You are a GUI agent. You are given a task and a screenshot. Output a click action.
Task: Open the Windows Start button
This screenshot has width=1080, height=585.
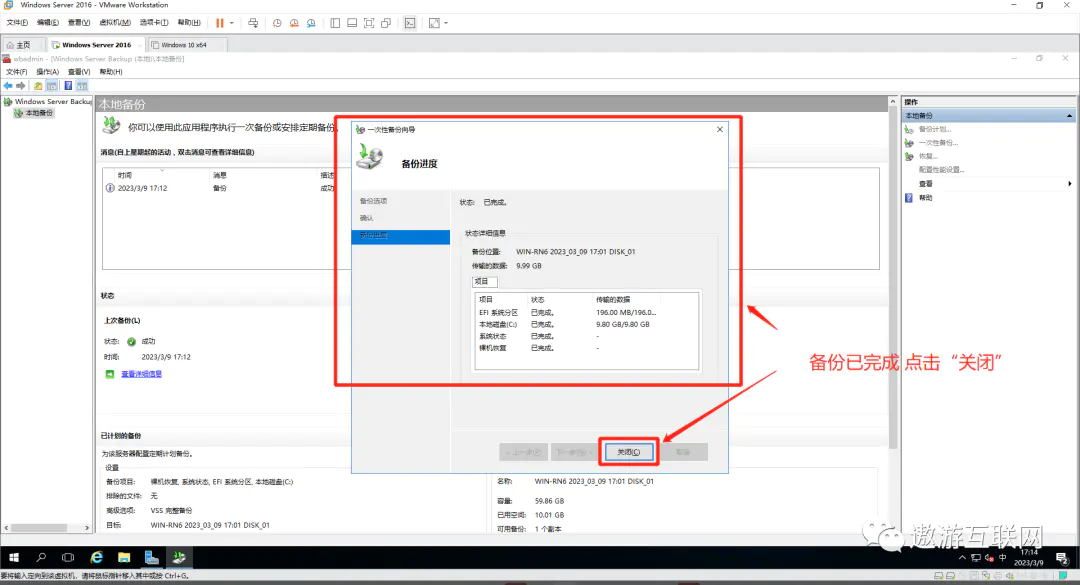pos(14,557)
